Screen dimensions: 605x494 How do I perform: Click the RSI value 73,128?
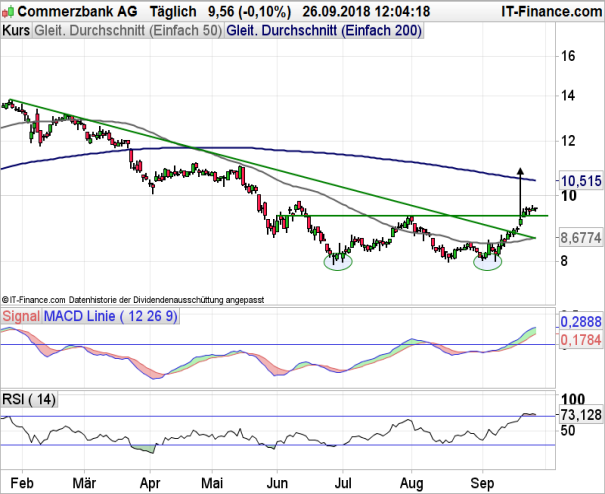[x=581, y=415]
